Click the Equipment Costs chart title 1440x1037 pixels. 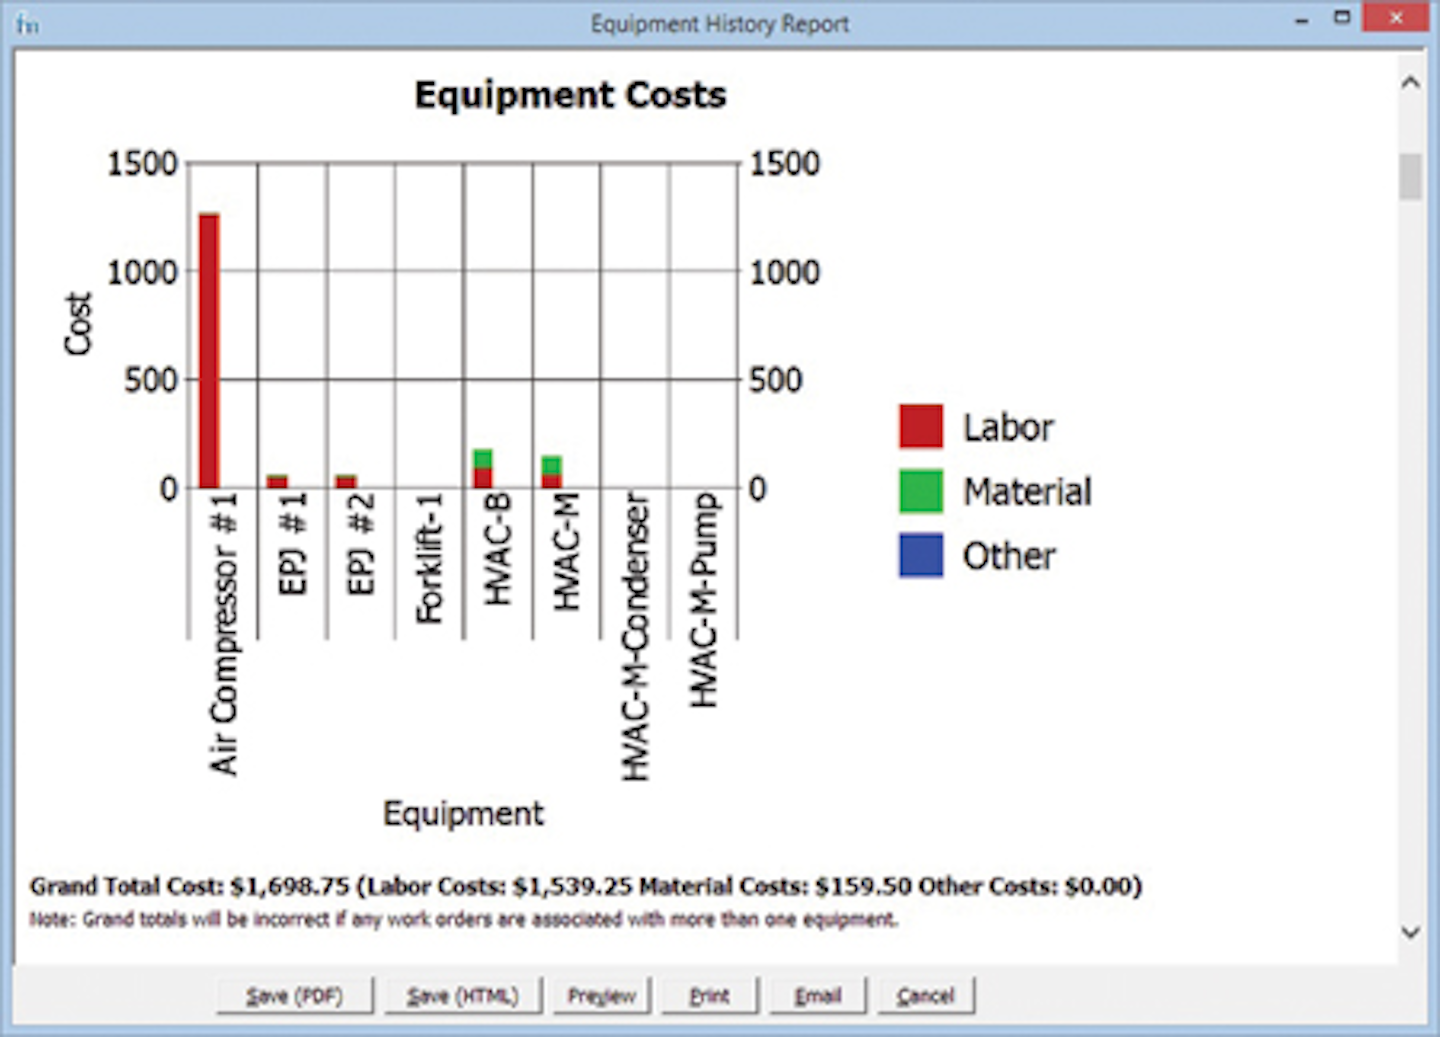point(570,95)
